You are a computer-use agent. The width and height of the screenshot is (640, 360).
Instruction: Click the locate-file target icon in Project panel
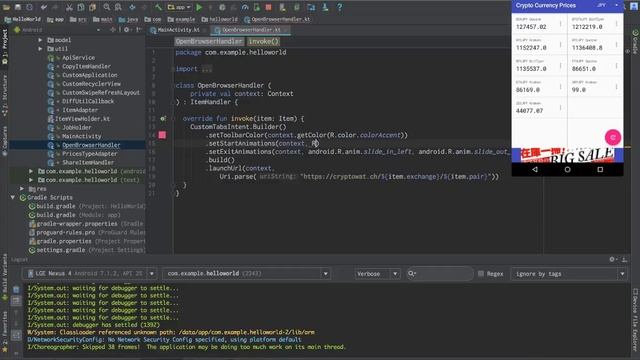[113, 30]
